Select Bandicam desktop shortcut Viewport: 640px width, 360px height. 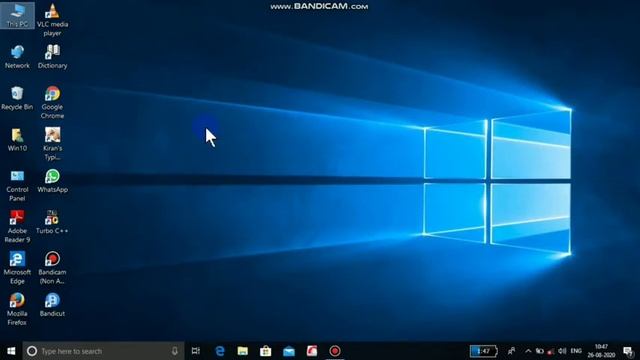(52, 268)
